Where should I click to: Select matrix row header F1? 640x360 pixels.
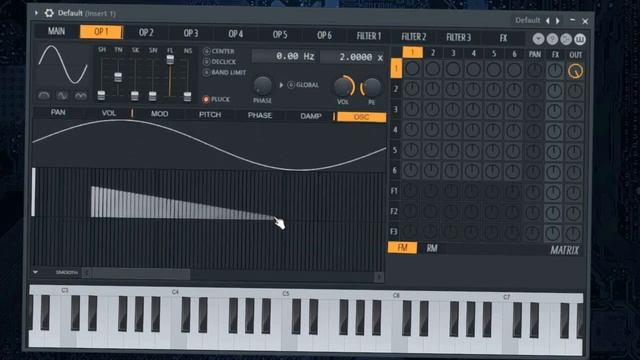tap(394, 191)
